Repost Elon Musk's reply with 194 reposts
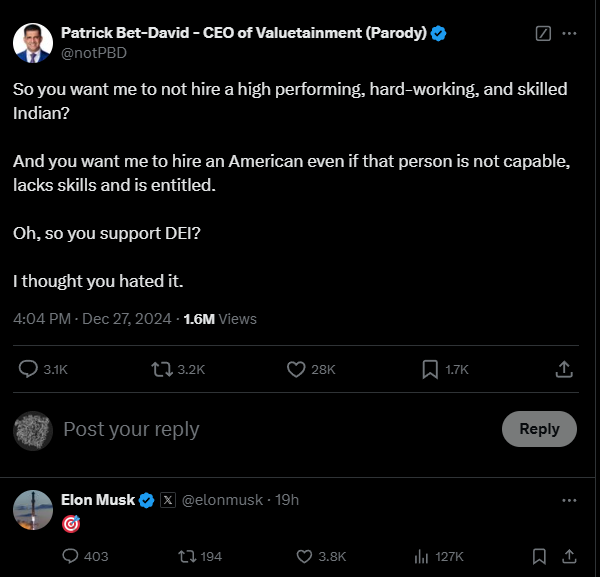Screen dimensions: 600x577 [186, 556]
